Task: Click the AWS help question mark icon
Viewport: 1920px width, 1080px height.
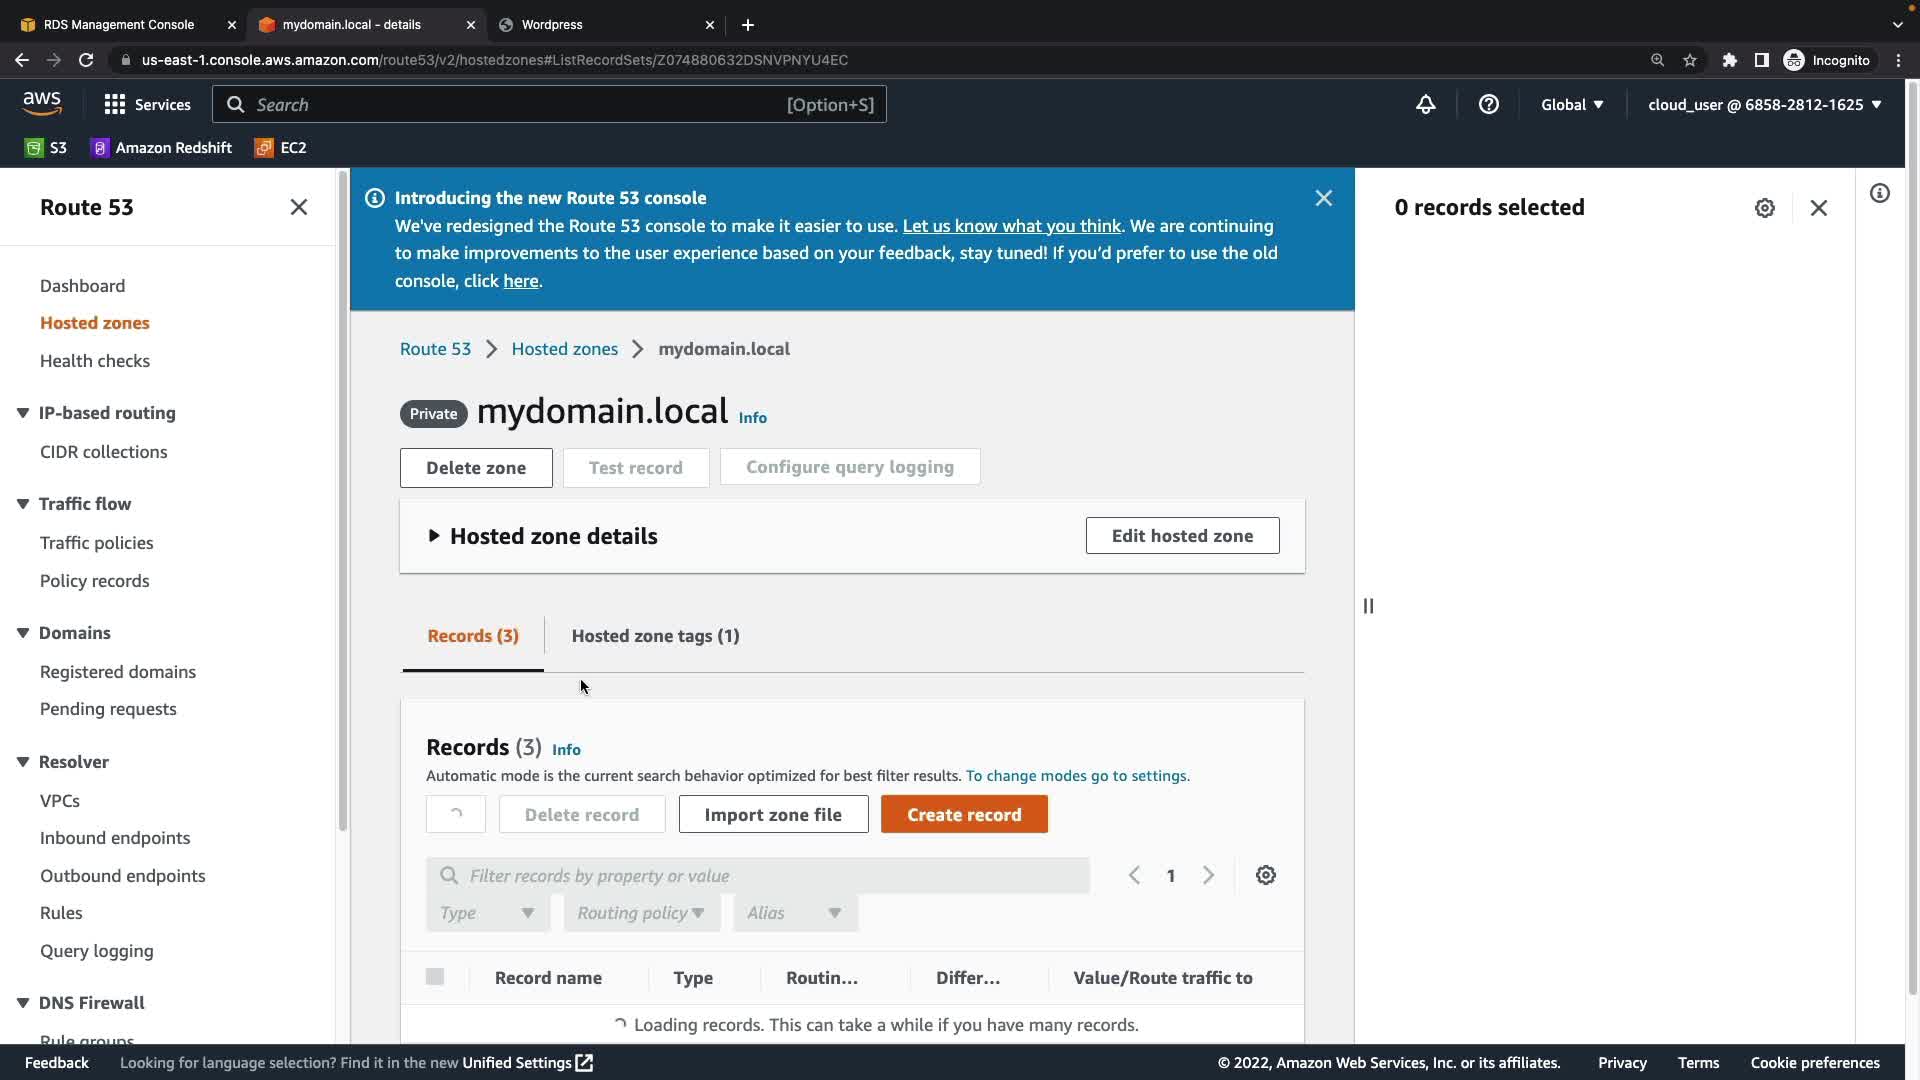Action: (x=1488, y=105)
